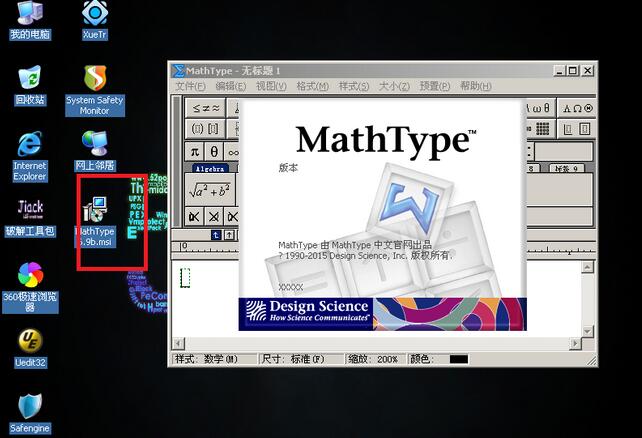Insert the infinity symbol from the small bar
The image size is (642, 438).
point(232,152)
